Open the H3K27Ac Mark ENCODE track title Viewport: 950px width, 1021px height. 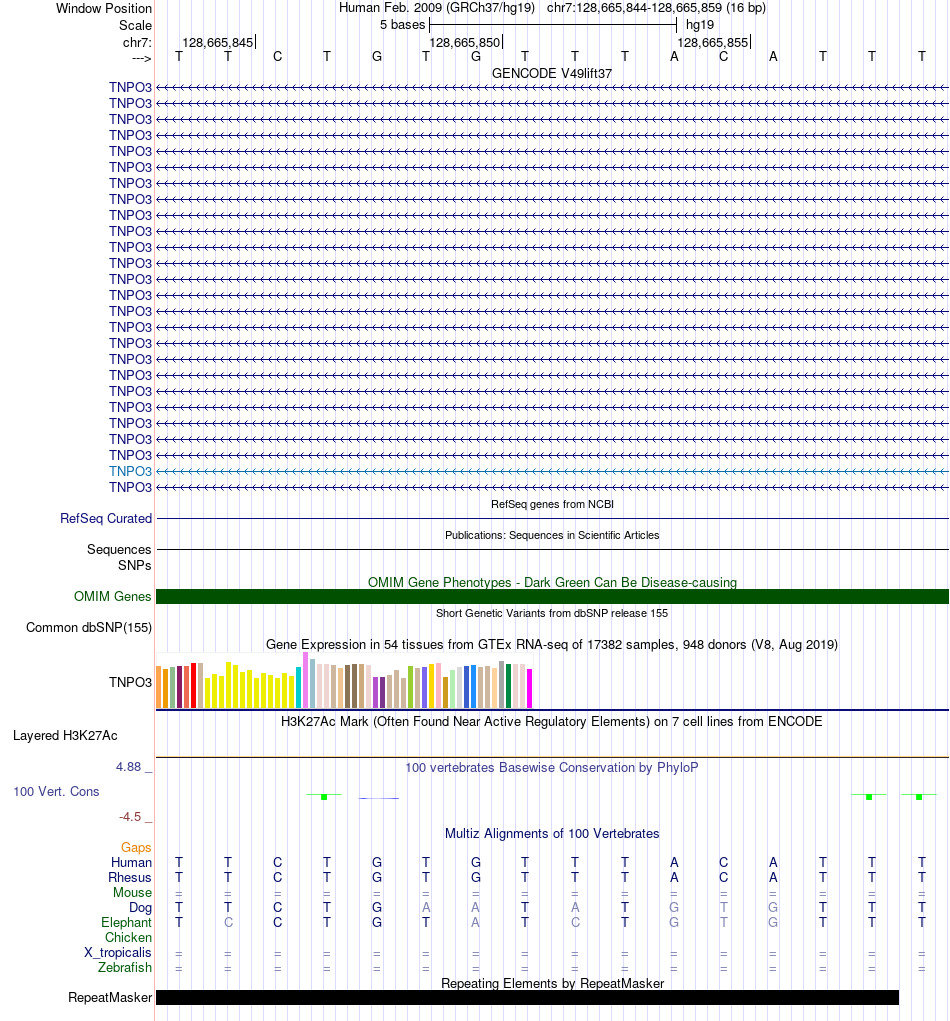point(552,721)
